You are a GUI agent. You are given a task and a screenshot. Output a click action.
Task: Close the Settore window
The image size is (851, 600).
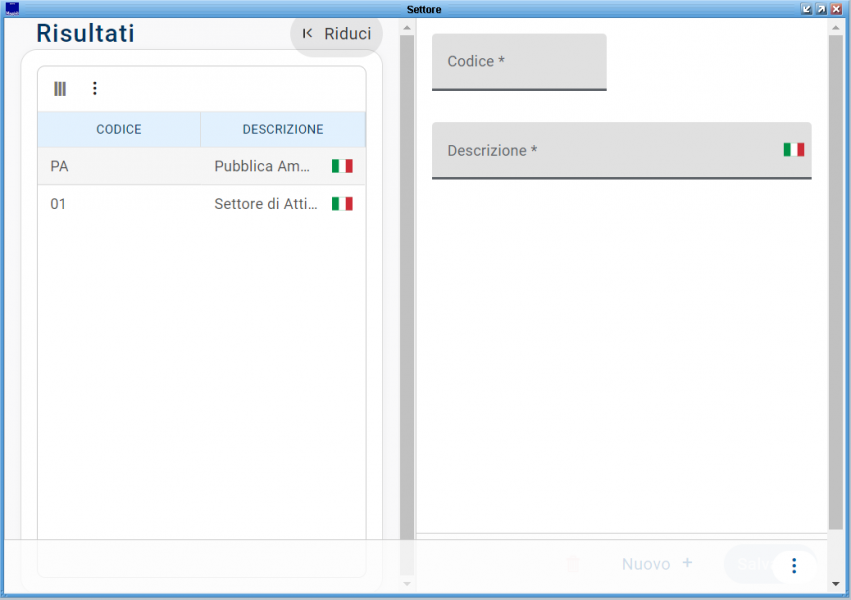click(837, 9)
